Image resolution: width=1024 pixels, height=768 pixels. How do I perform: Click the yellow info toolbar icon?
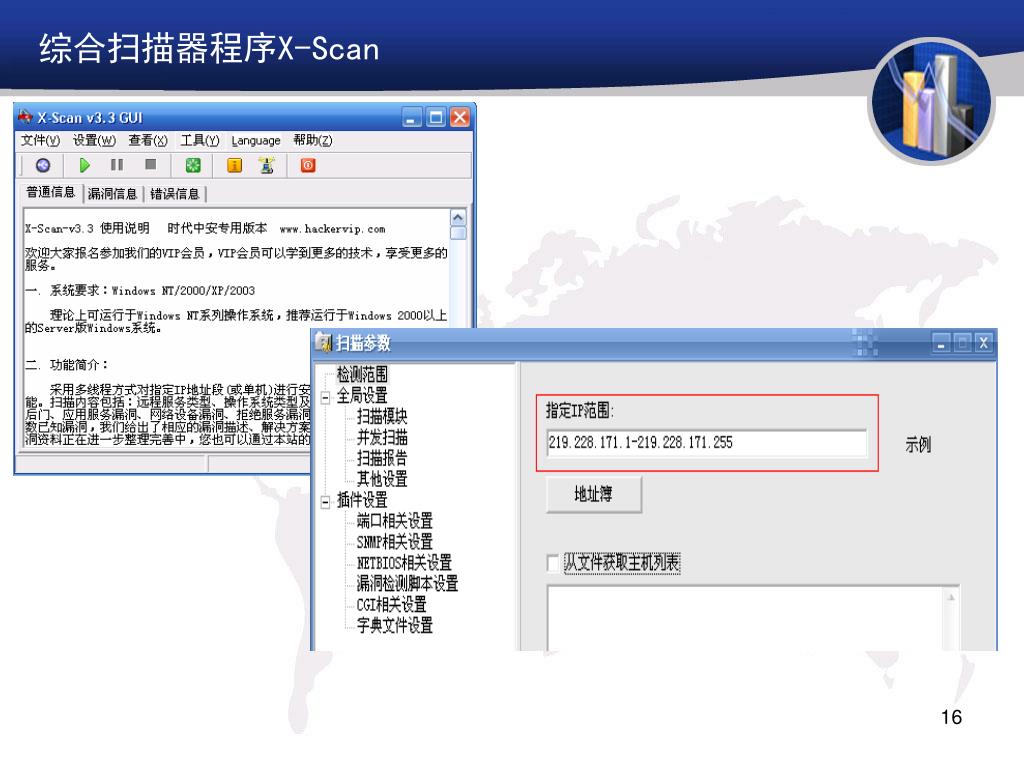tap(234, 165)
